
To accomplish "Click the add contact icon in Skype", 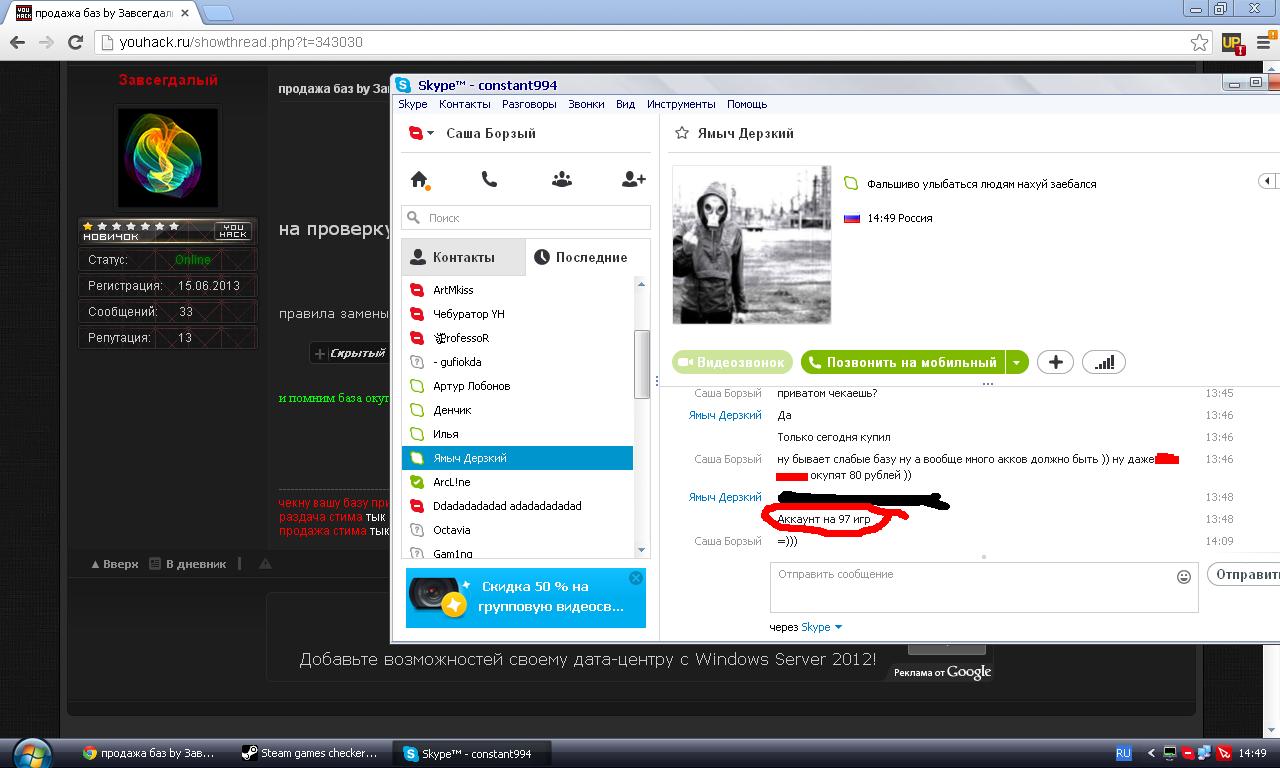I will [x=633, y=179].
